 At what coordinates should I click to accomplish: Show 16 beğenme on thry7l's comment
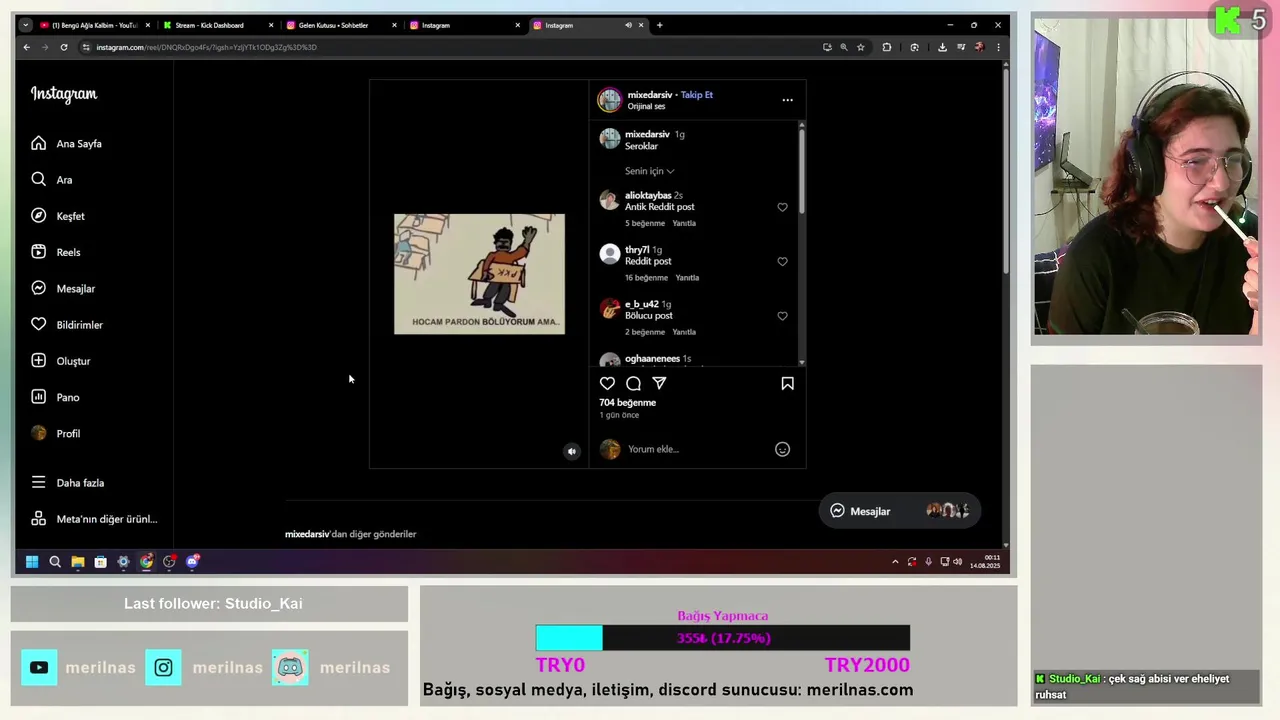pyautogui.click(x=646, y=278)
